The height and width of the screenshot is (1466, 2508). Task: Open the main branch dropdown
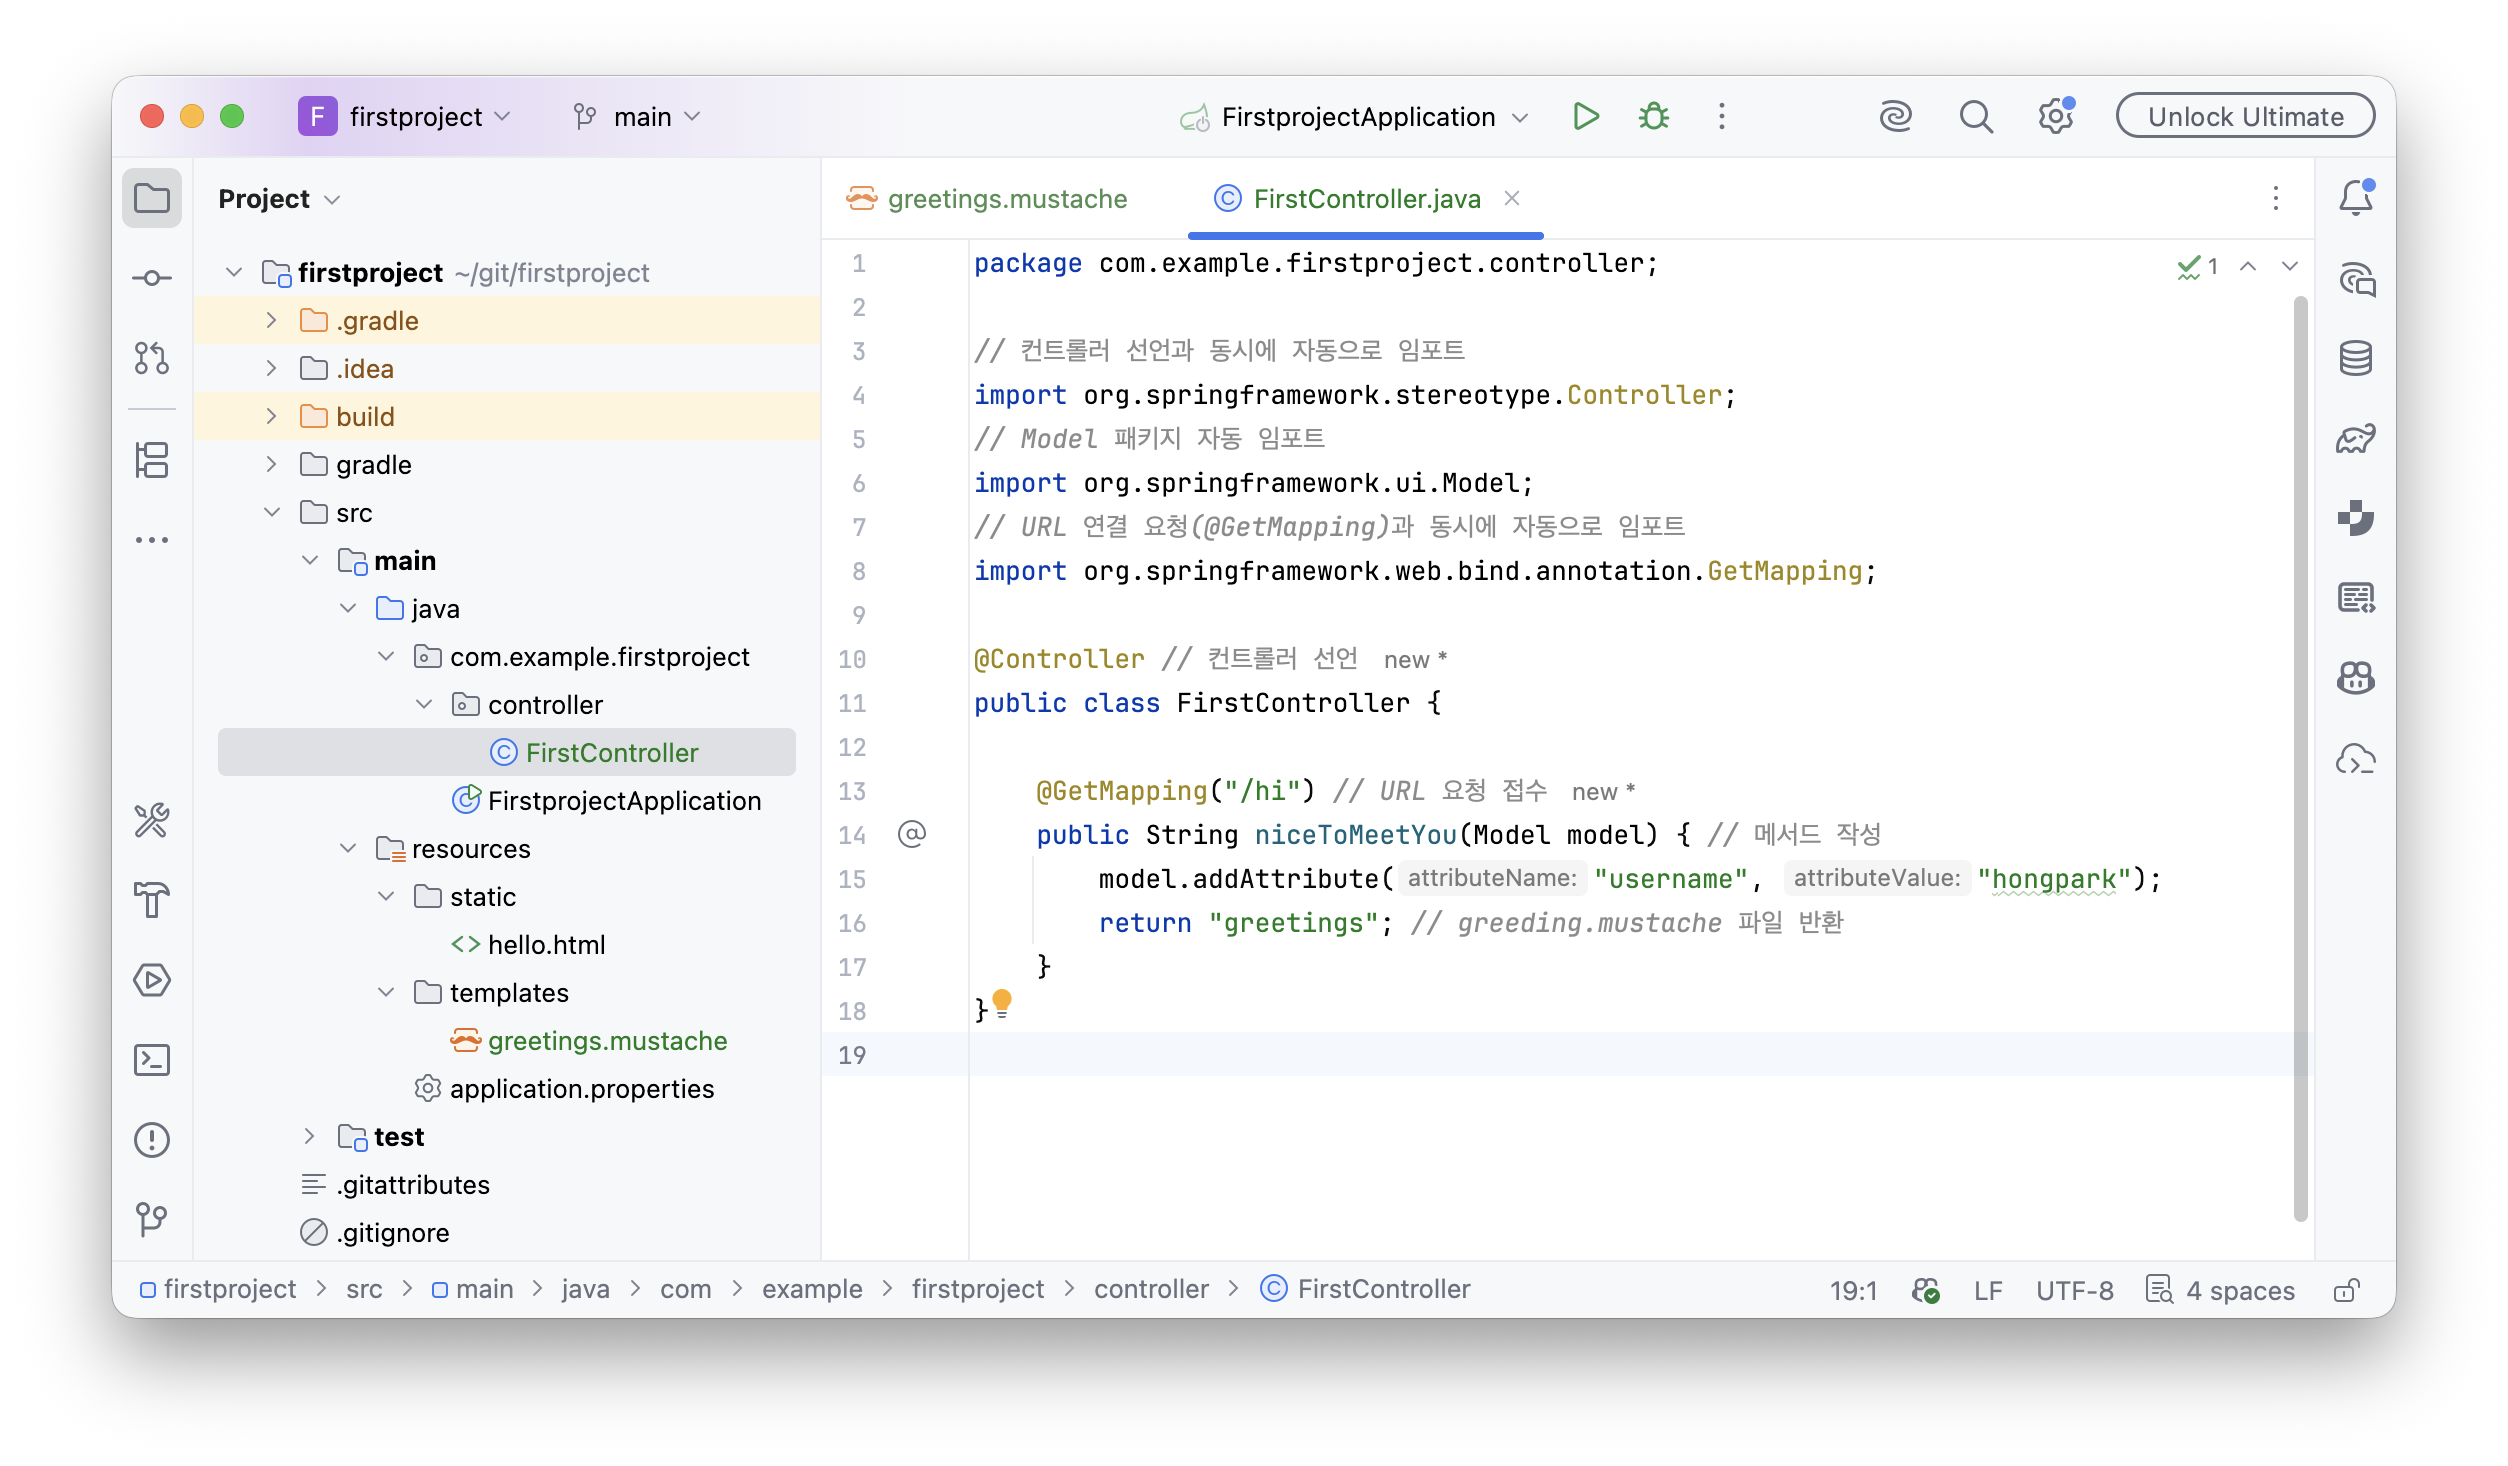pyautogui.click(x=637, y=117)
